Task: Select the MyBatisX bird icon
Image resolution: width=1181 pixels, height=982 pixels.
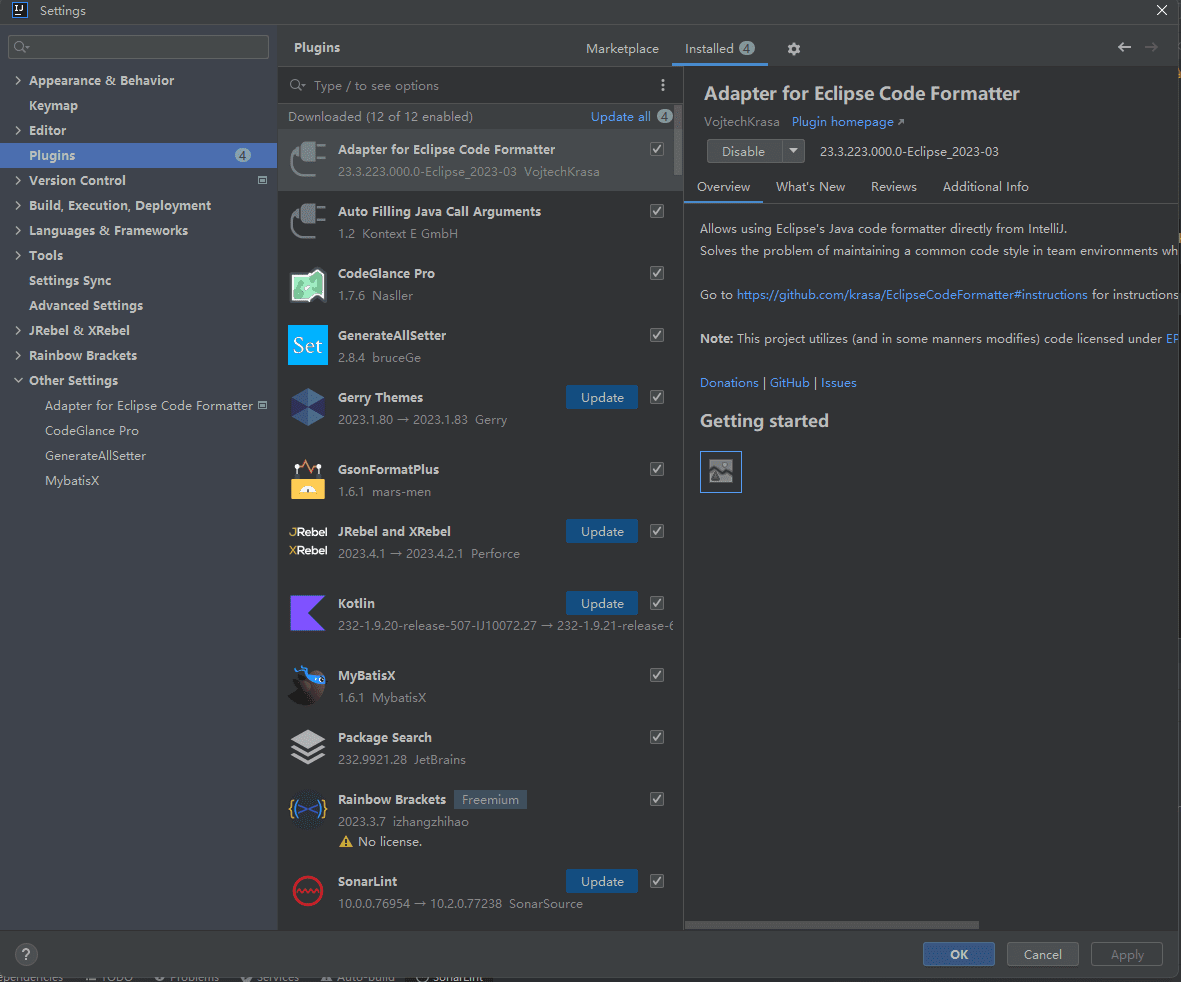Action: point(308,685)
